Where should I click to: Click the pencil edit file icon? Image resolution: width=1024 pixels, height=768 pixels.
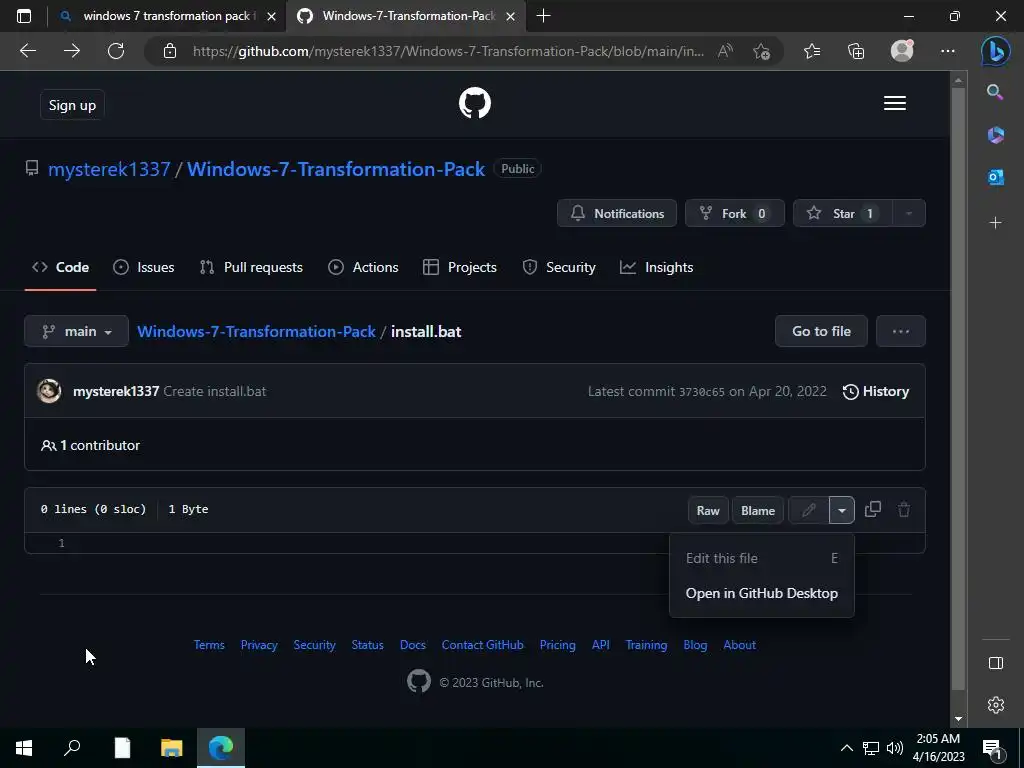tap(808, 510)
